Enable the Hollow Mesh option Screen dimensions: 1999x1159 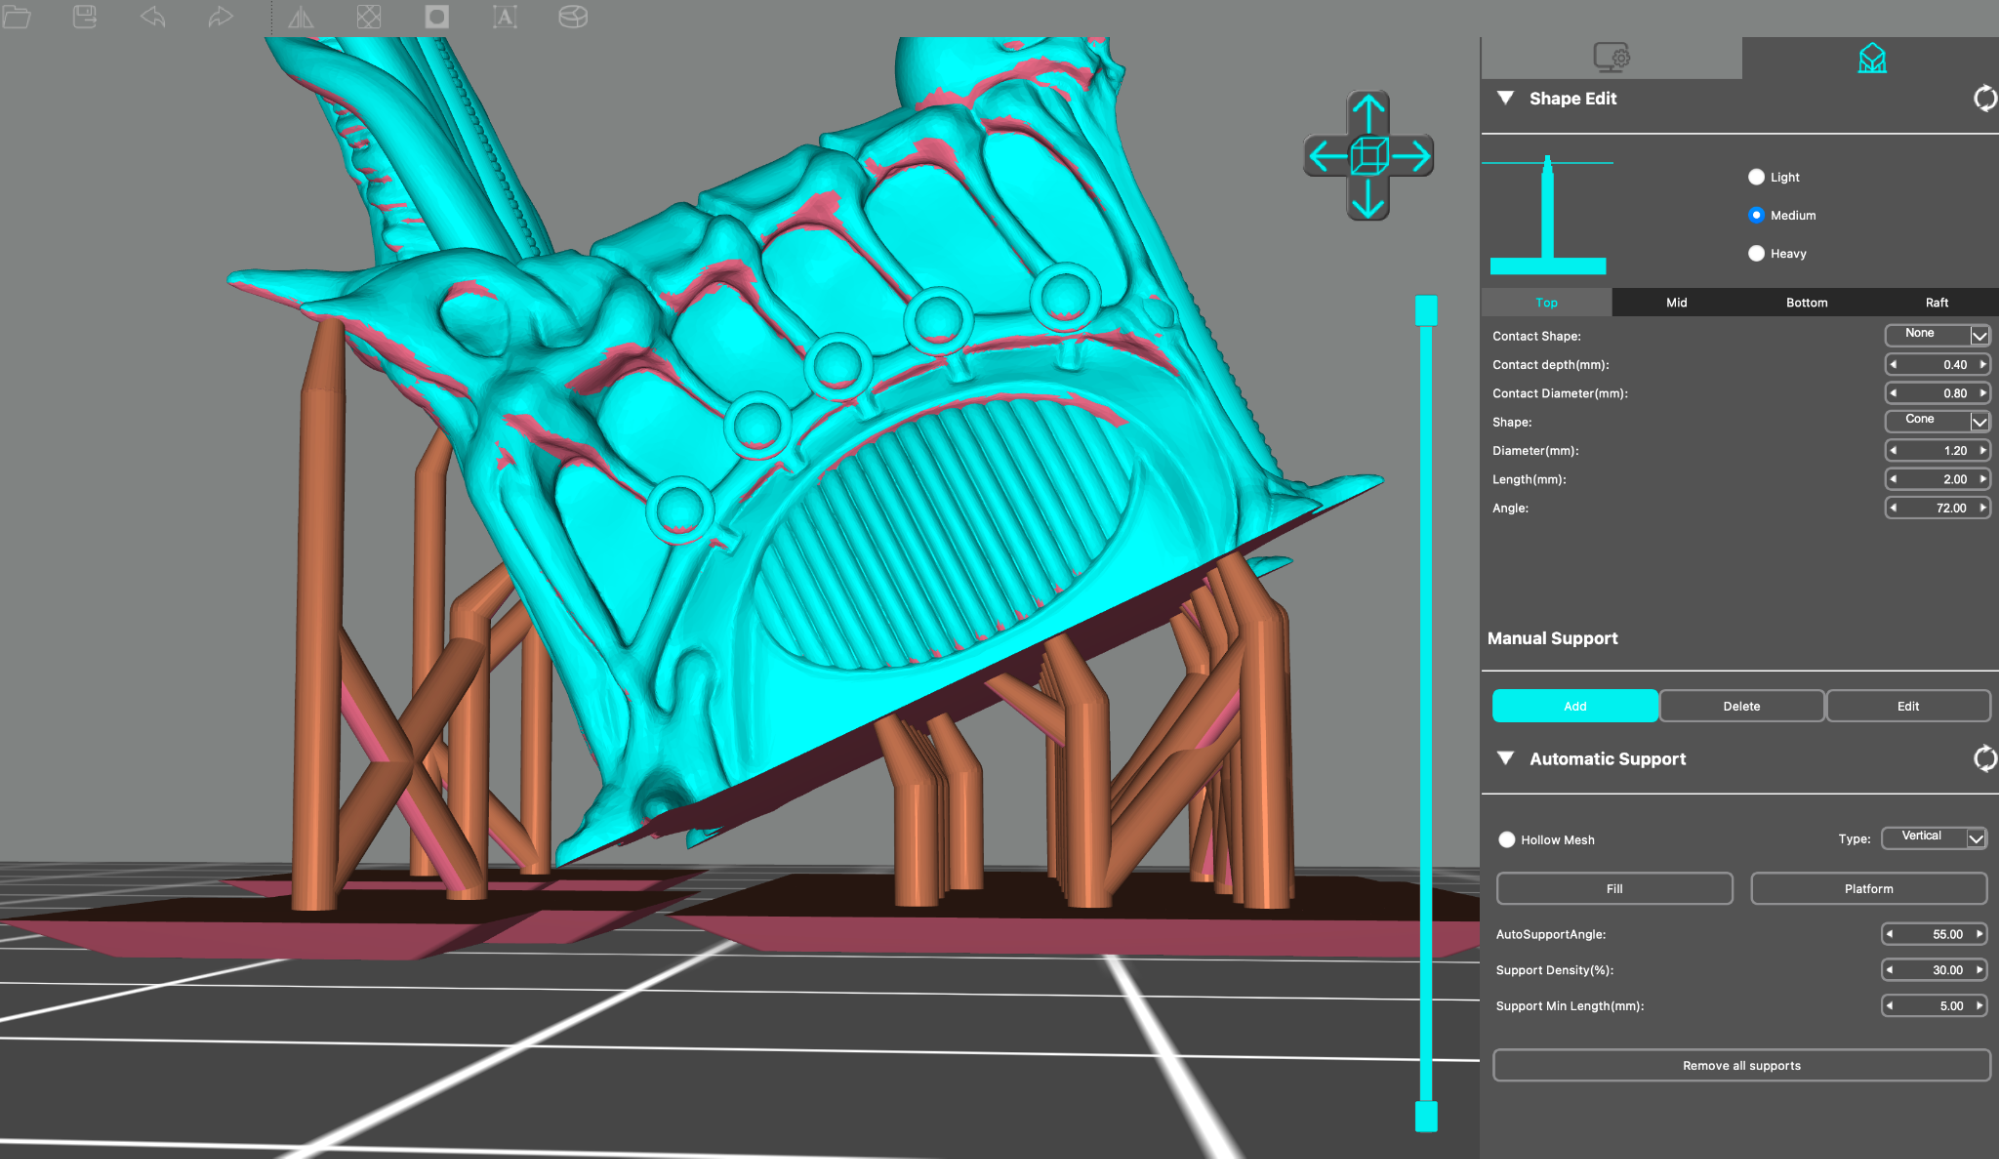click(x=1507, y=840)
